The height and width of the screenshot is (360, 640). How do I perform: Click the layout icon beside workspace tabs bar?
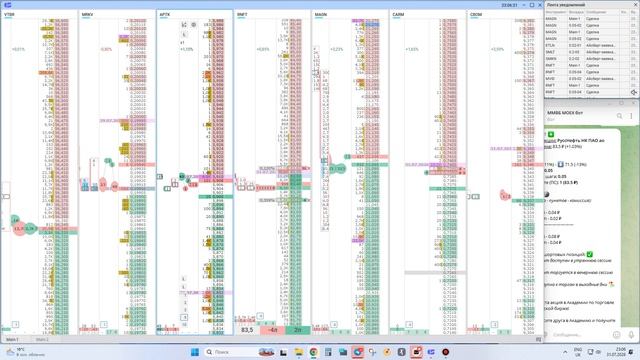point(538,340)
